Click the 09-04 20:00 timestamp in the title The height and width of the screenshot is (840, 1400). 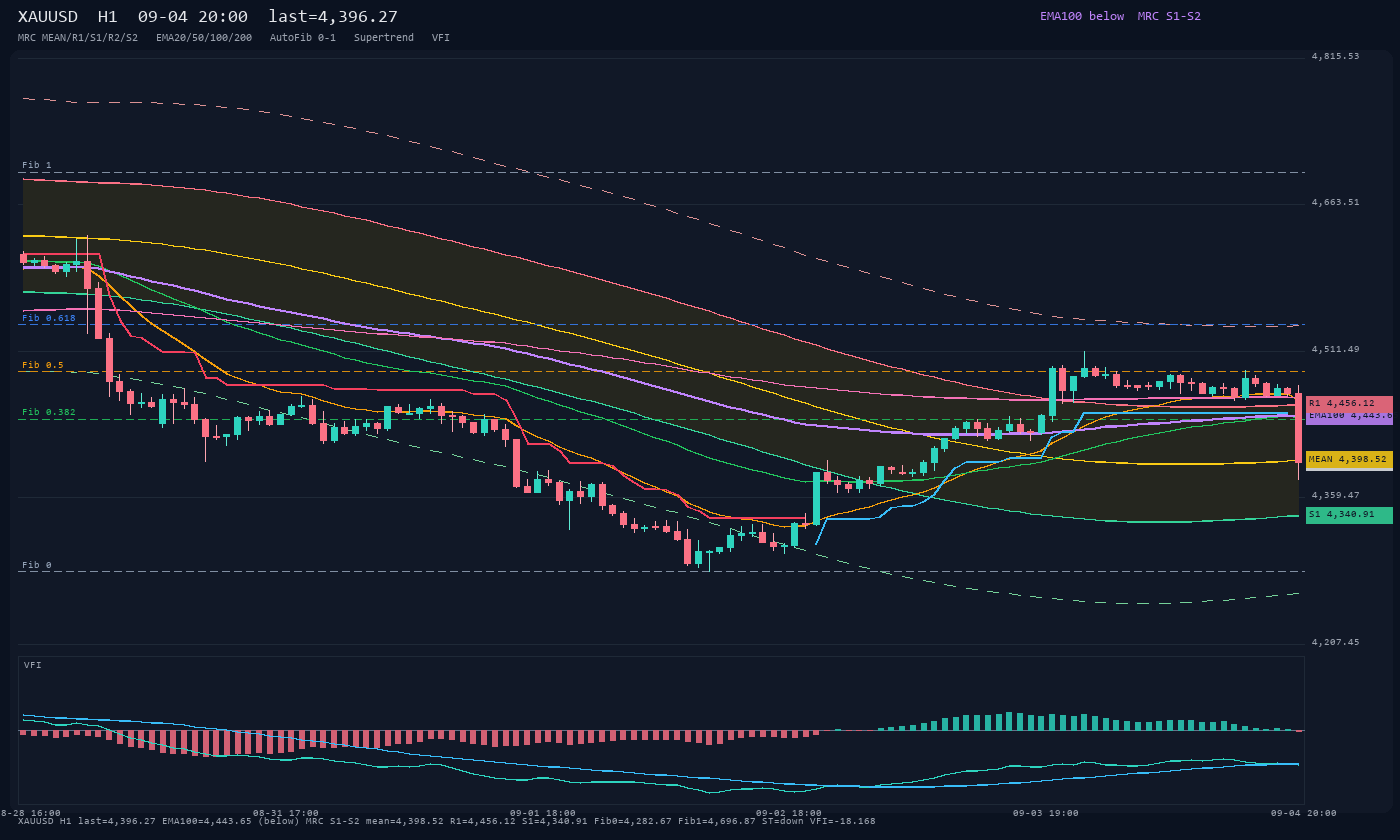193,16
